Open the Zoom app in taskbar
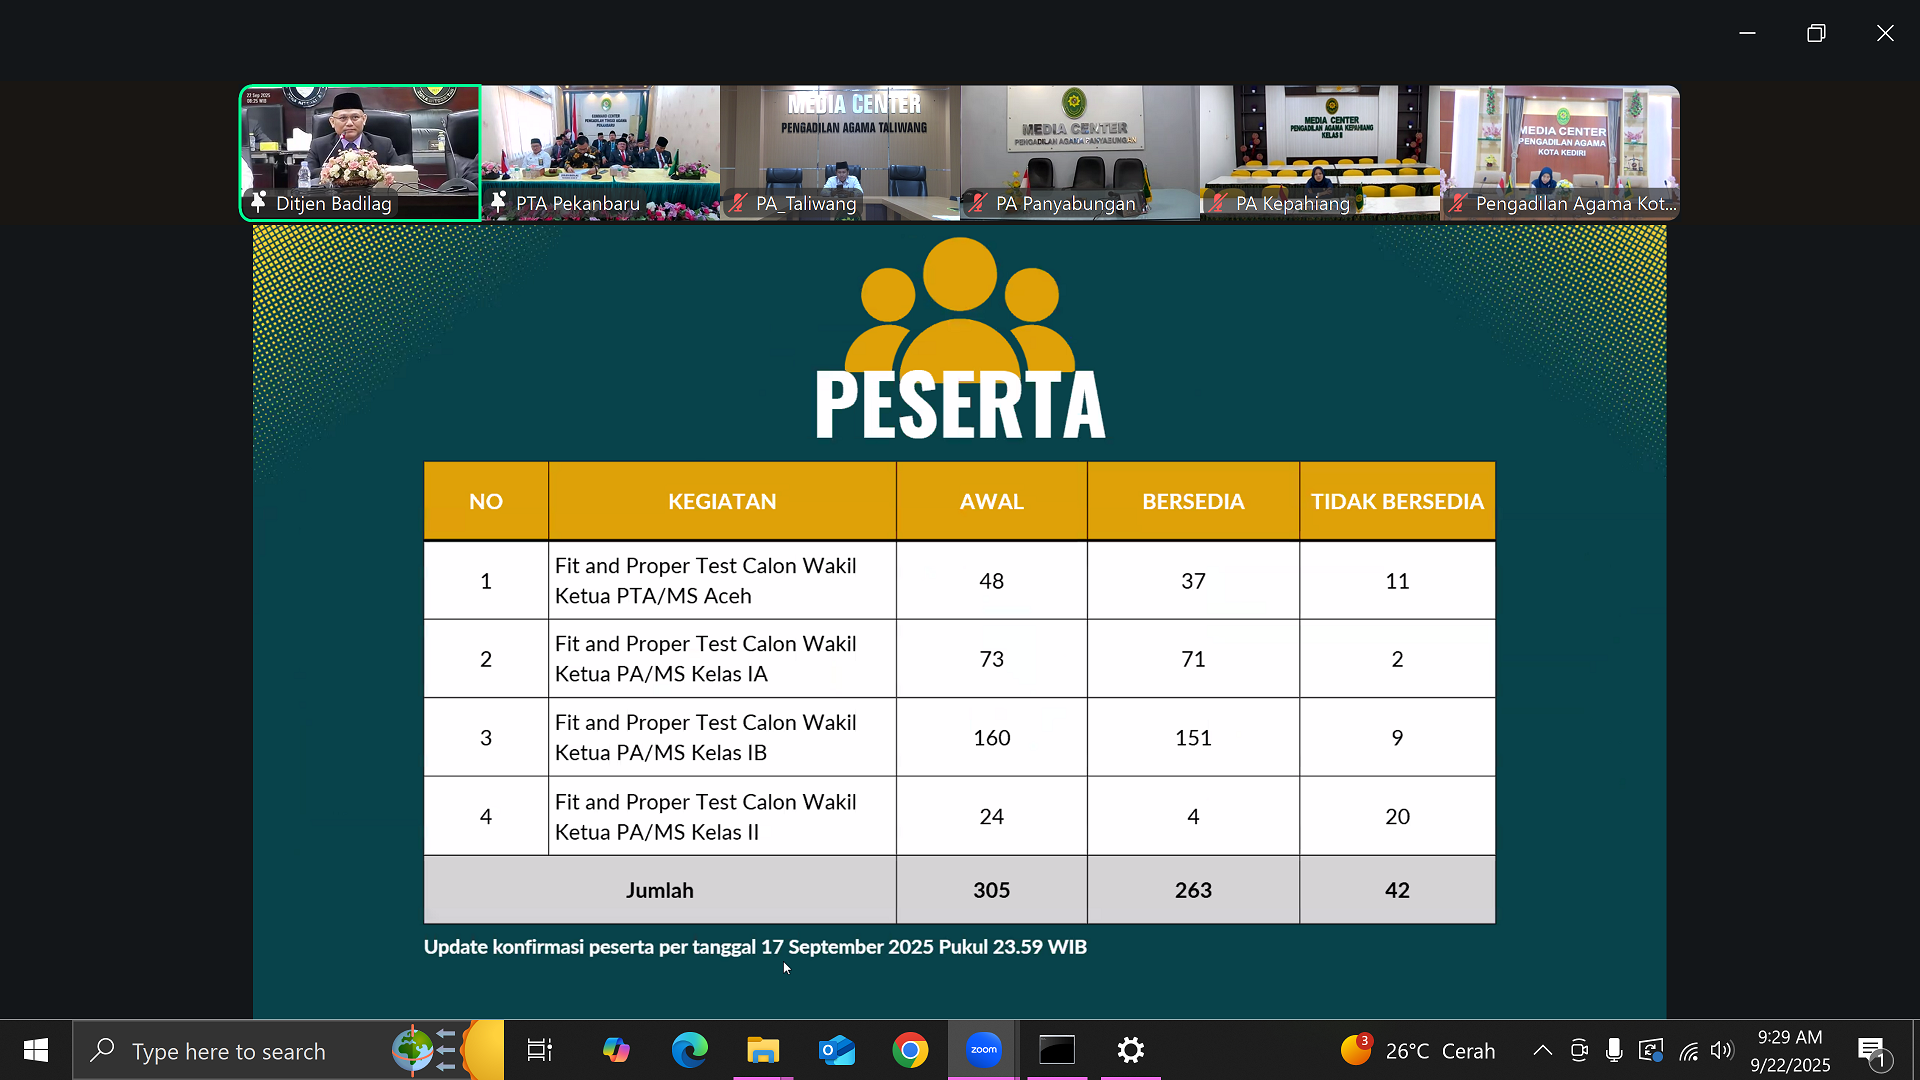The height and width of the screenshot is (1080, 1920). pos(983,1050)
